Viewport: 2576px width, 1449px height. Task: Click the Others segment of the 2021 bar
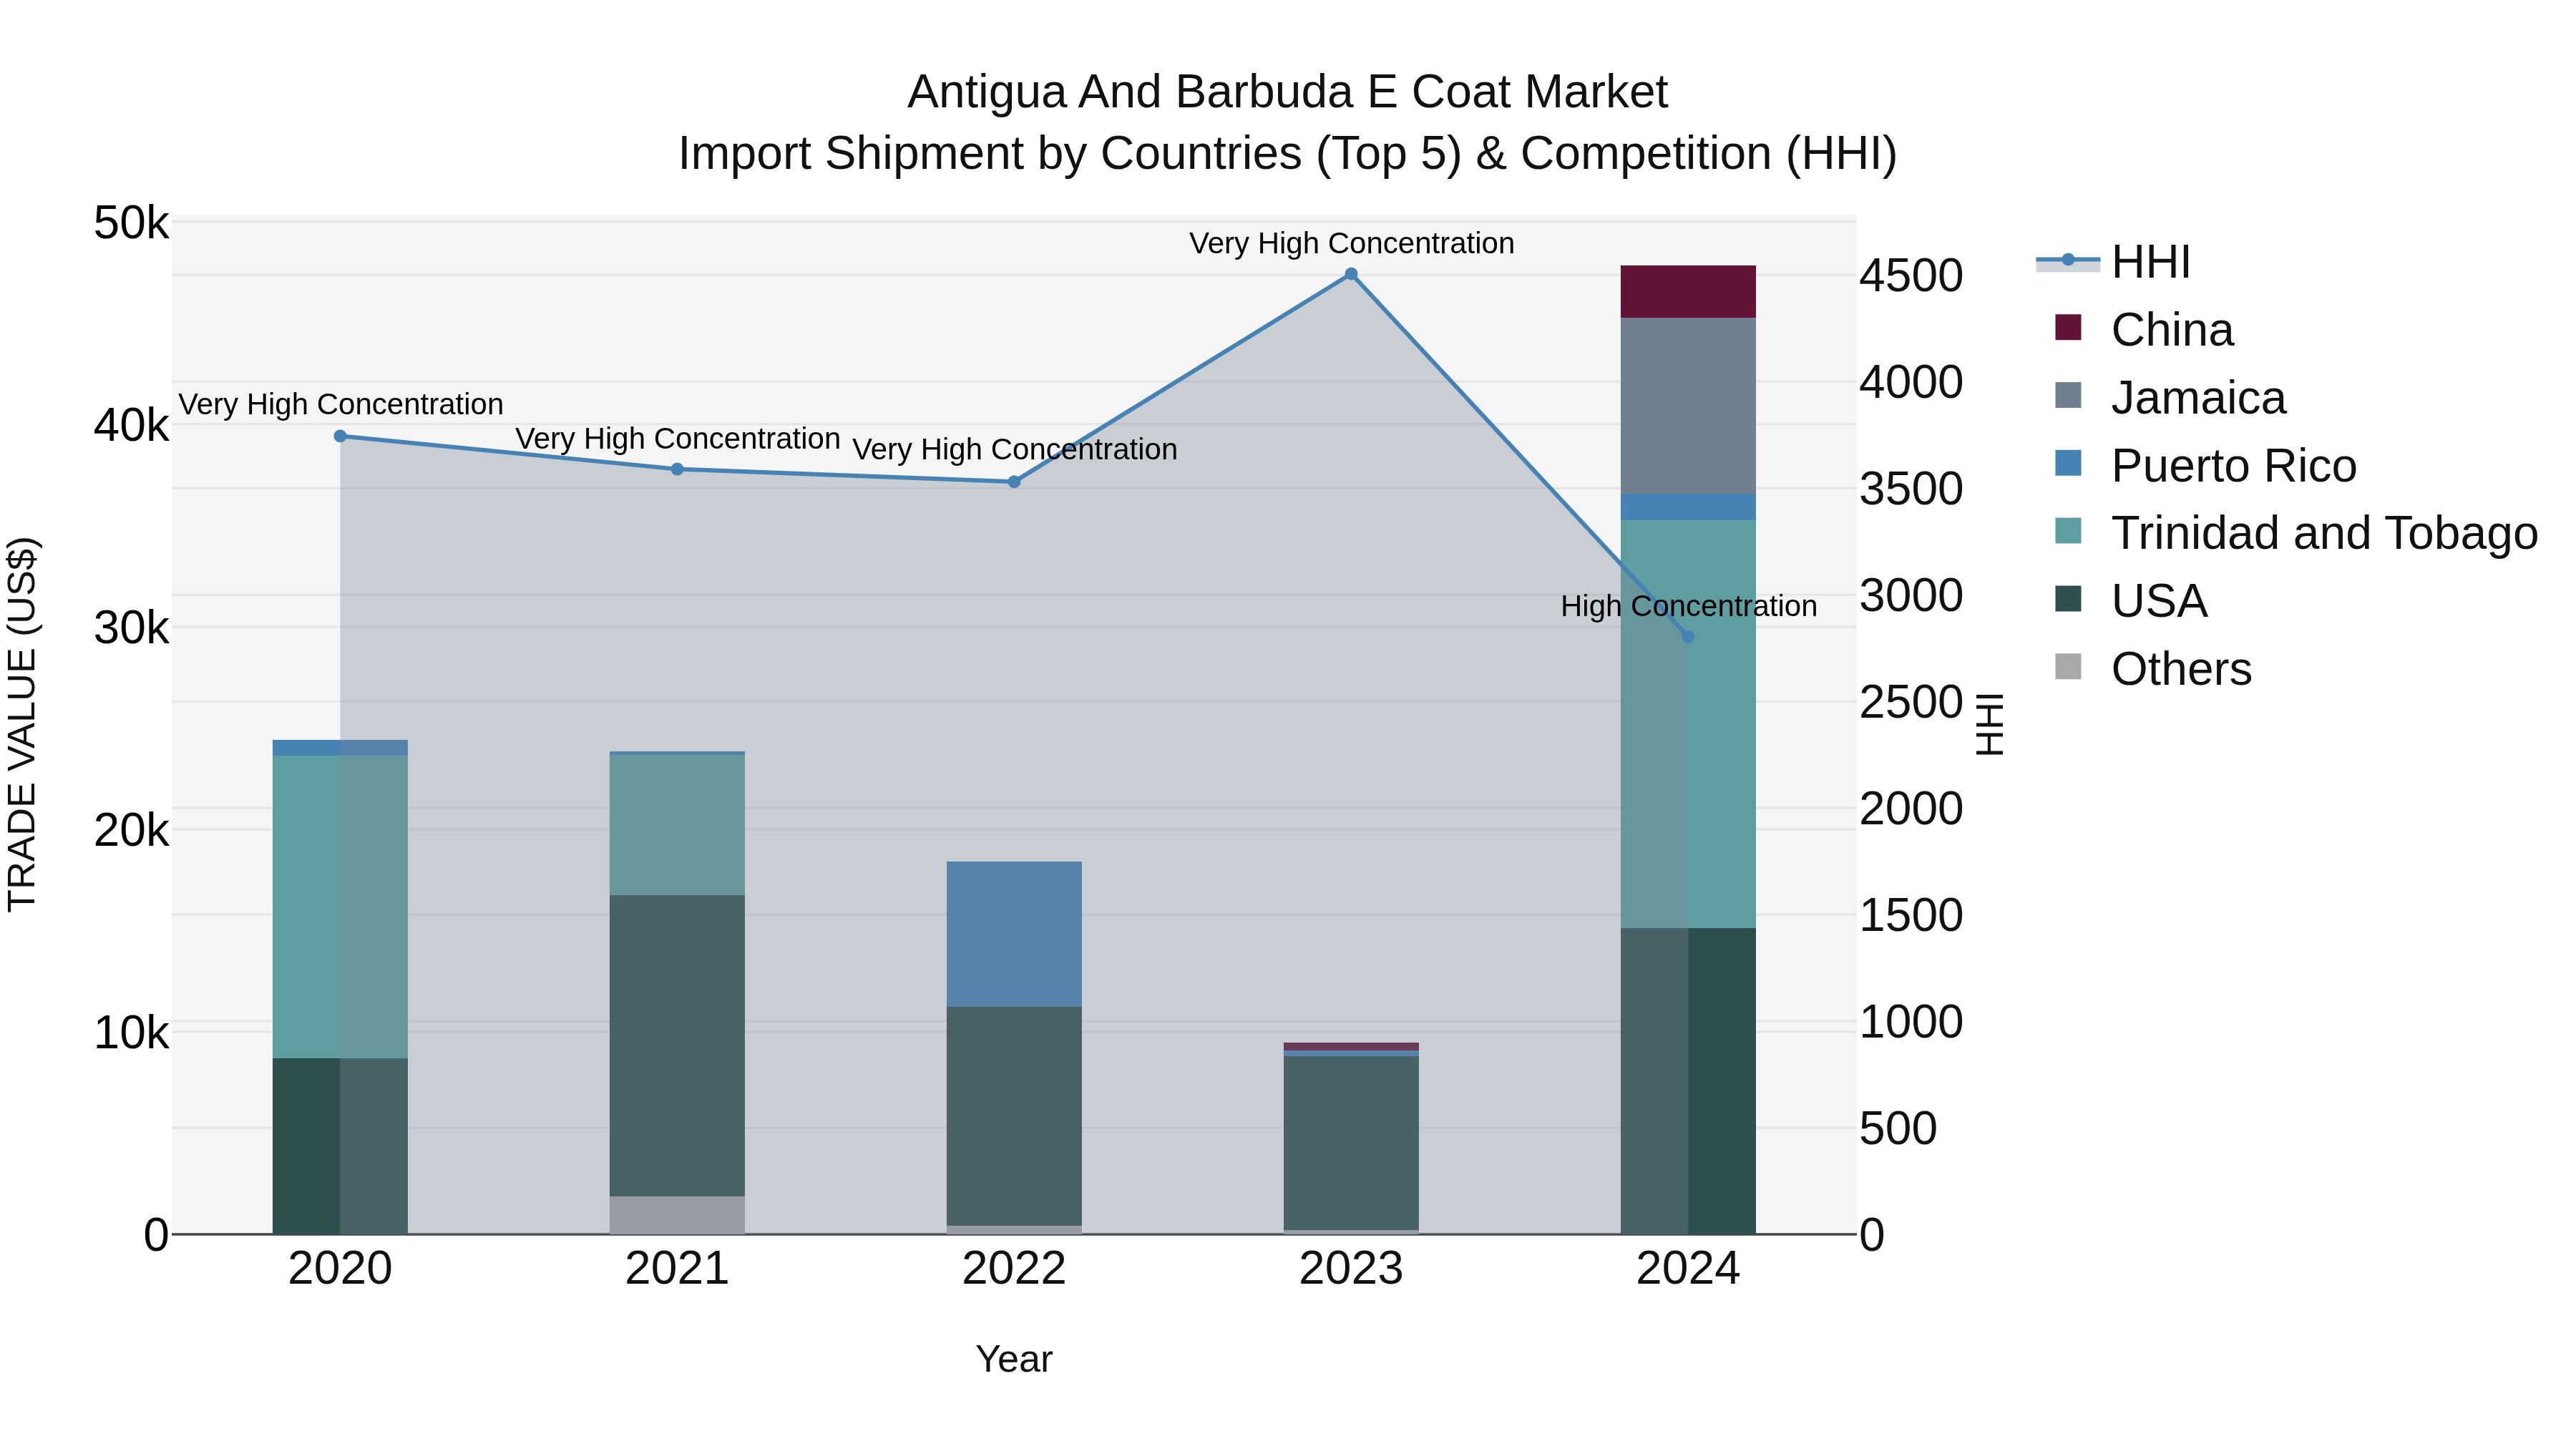coord(677,1215)
